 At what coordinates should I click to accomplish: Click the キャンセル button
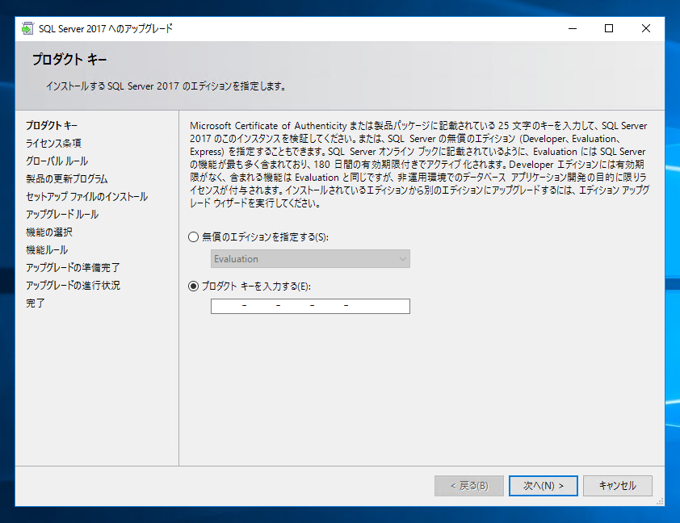pyautogui.click(x=618, y=486)
